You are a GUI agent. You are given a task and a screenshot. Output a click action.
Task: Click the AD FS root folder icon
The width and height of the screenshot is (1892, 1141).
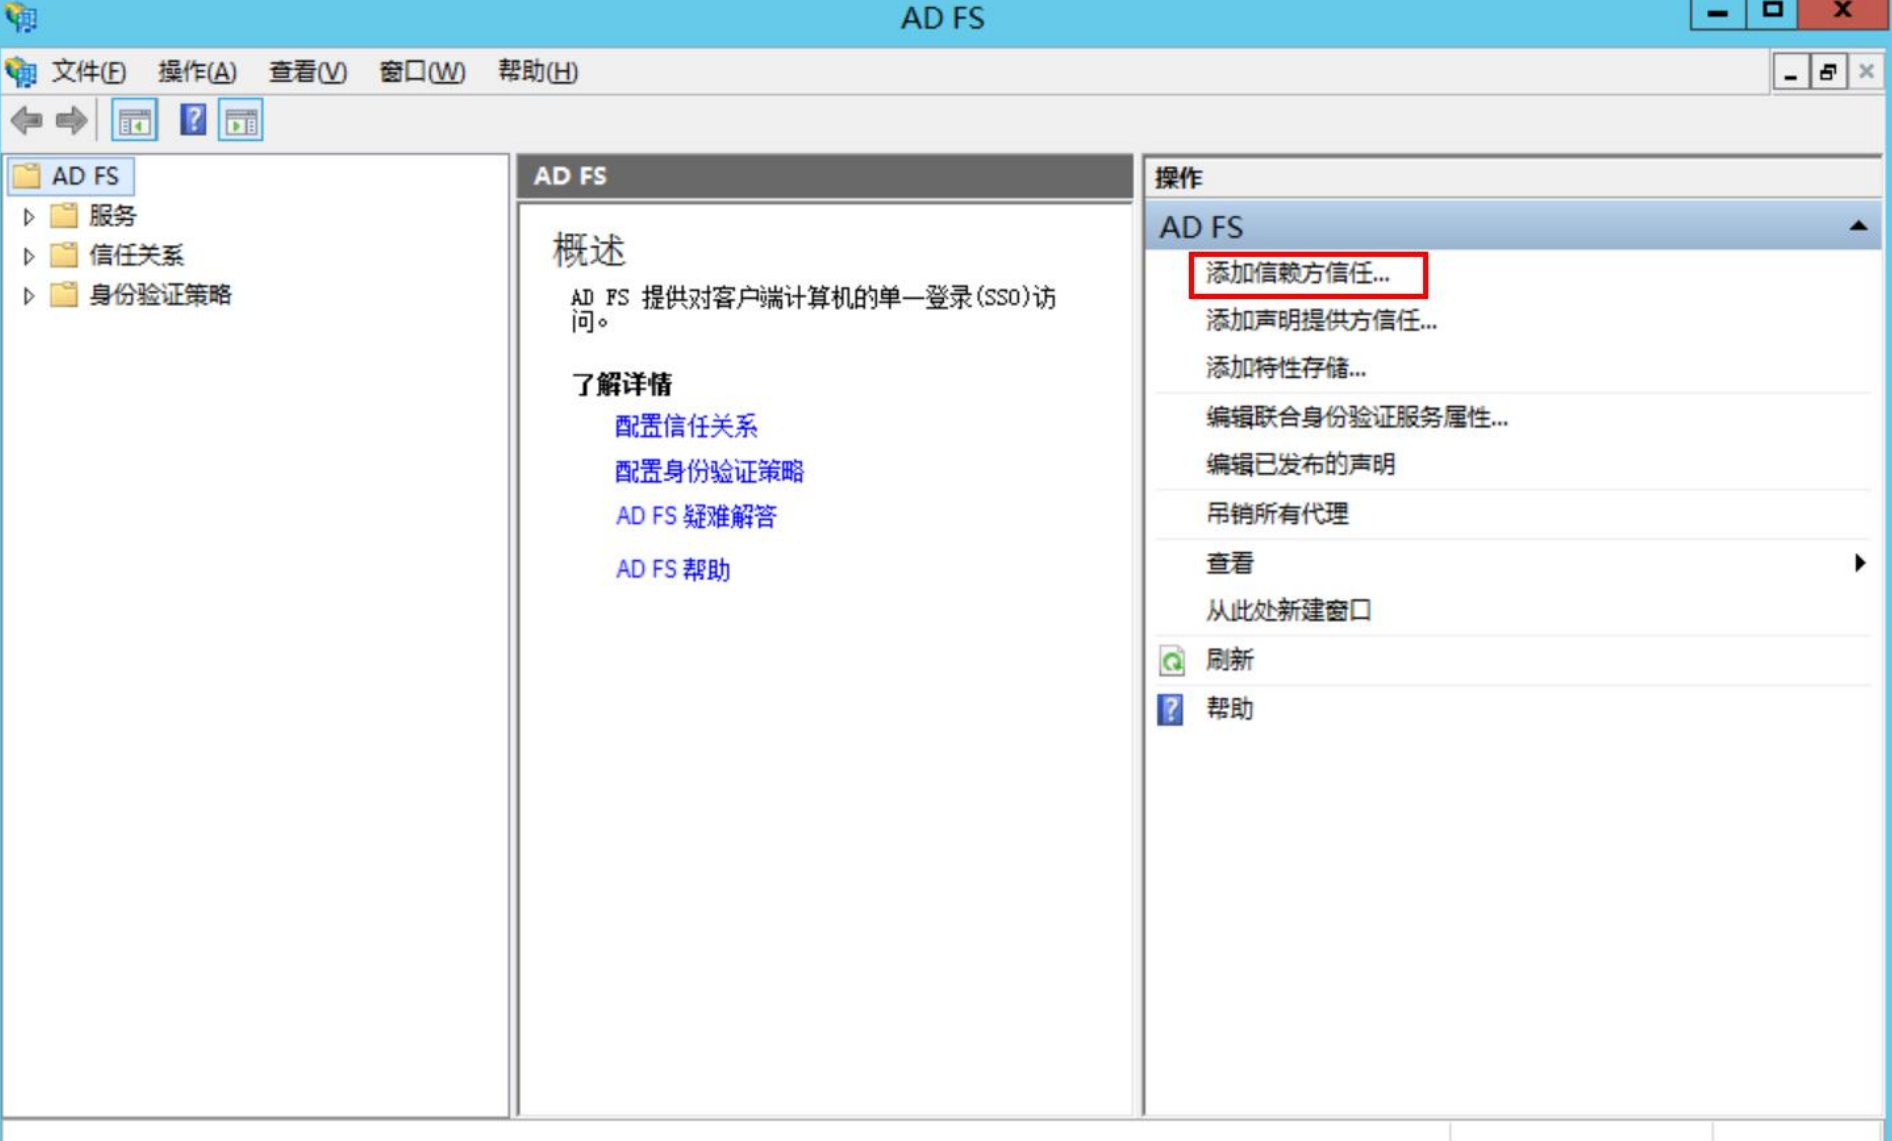(27, 176)
